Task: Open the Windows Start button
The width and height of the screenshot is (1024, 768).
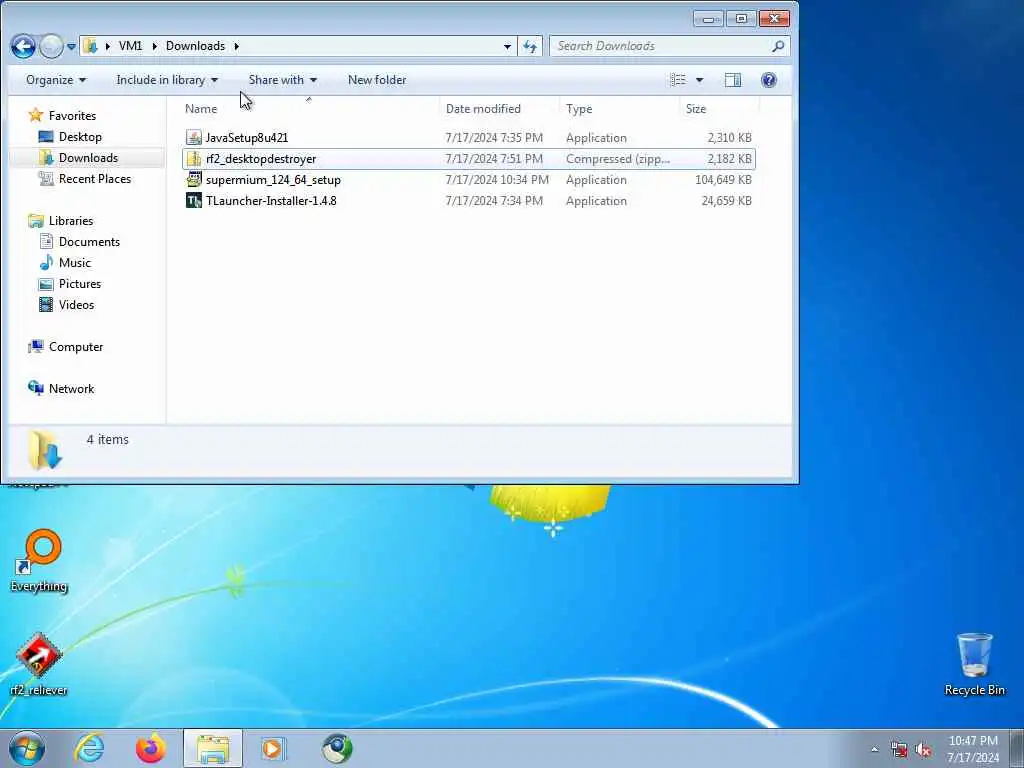Action: pyautogui.click(x=27, y=748)
